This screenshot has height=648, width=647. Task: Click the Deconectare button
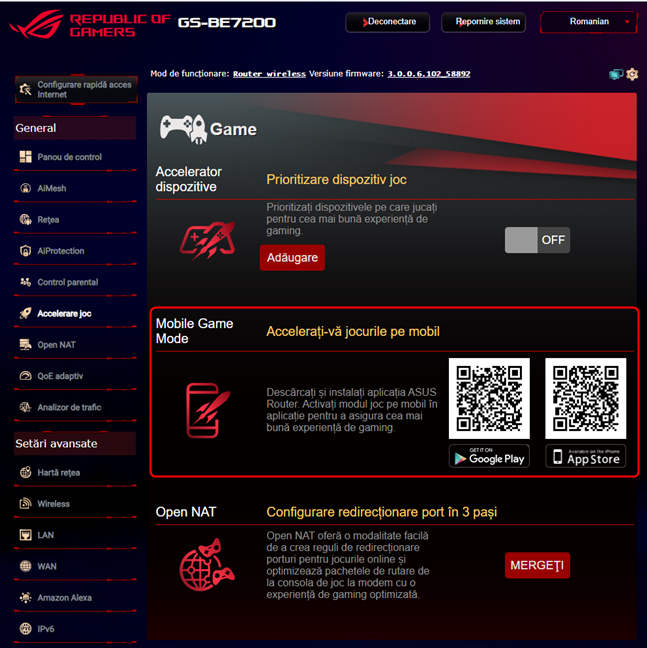point(388,22)
